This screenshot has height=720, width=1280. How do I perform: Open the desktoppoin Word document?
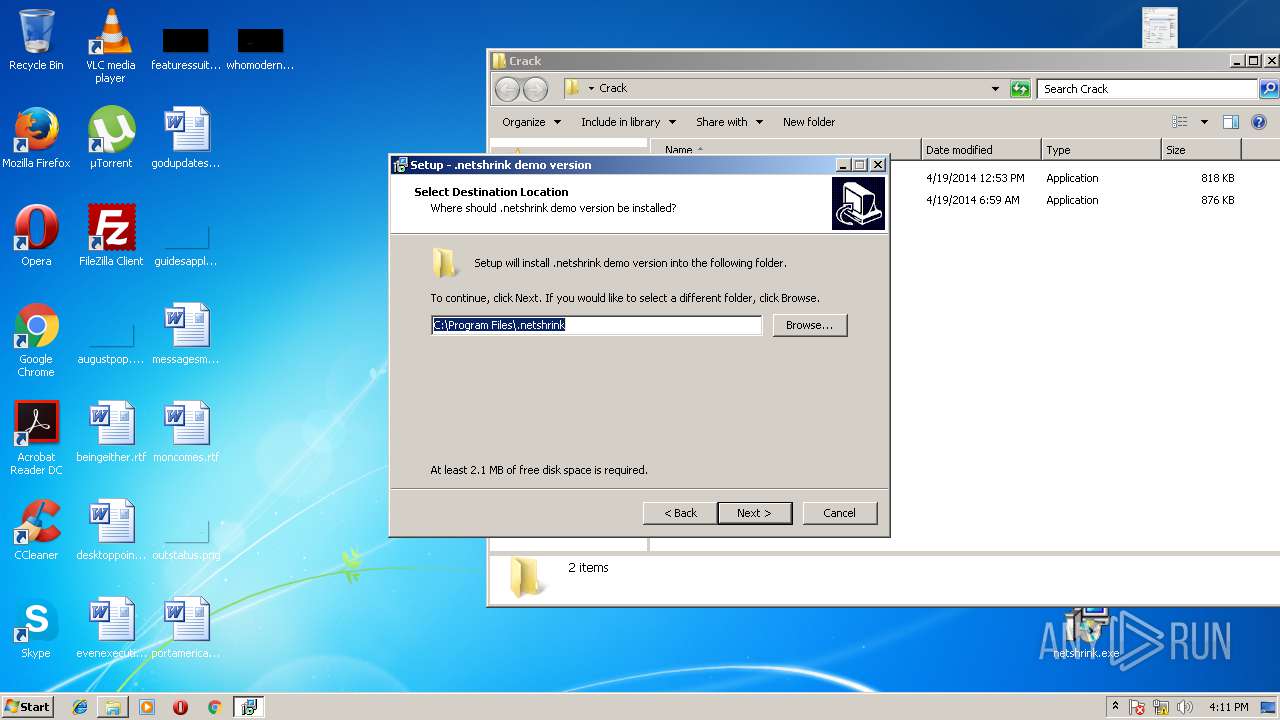click(111, 530)
